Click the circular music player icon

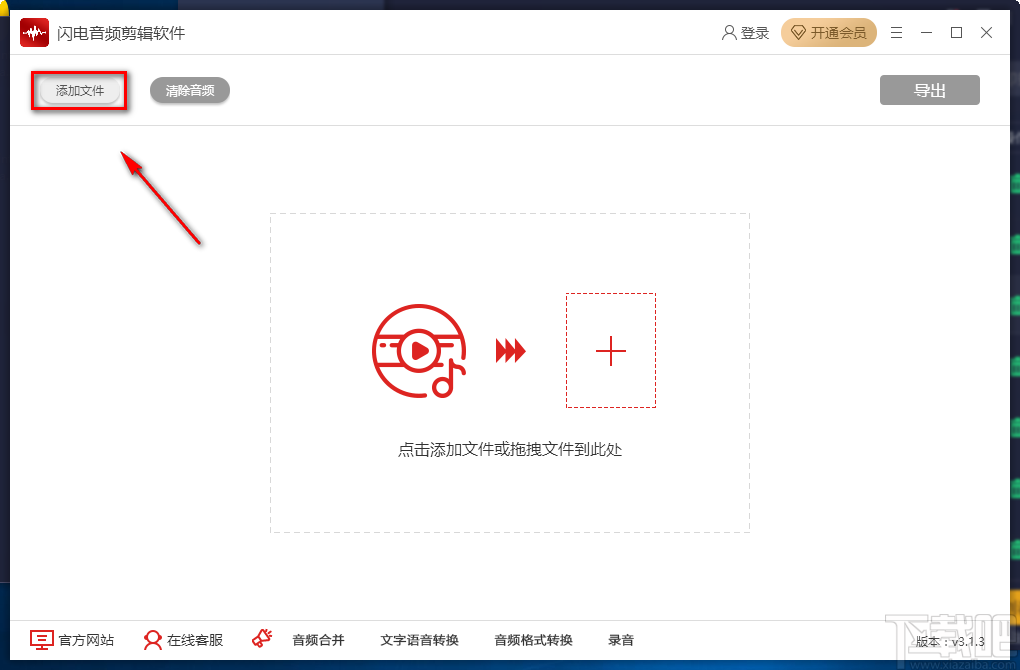[x=418, y=351]
